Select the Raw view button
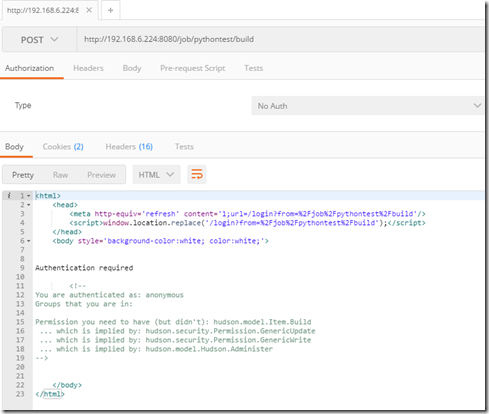This screenshot has height=414, width=489. [60, 175]
